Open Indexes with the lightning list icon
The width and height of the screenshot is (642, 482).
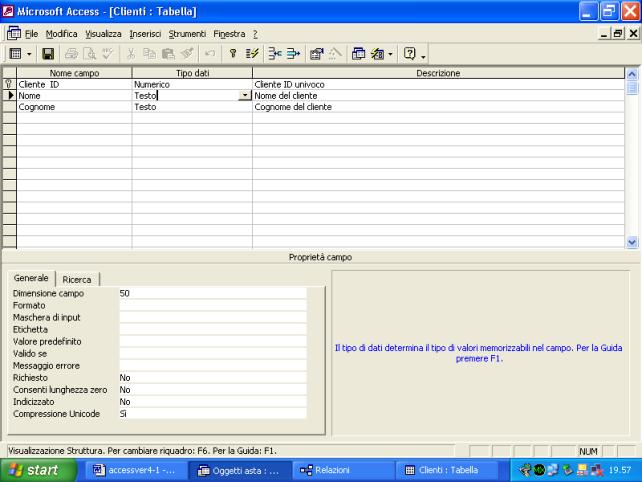(x=252, y=54)
